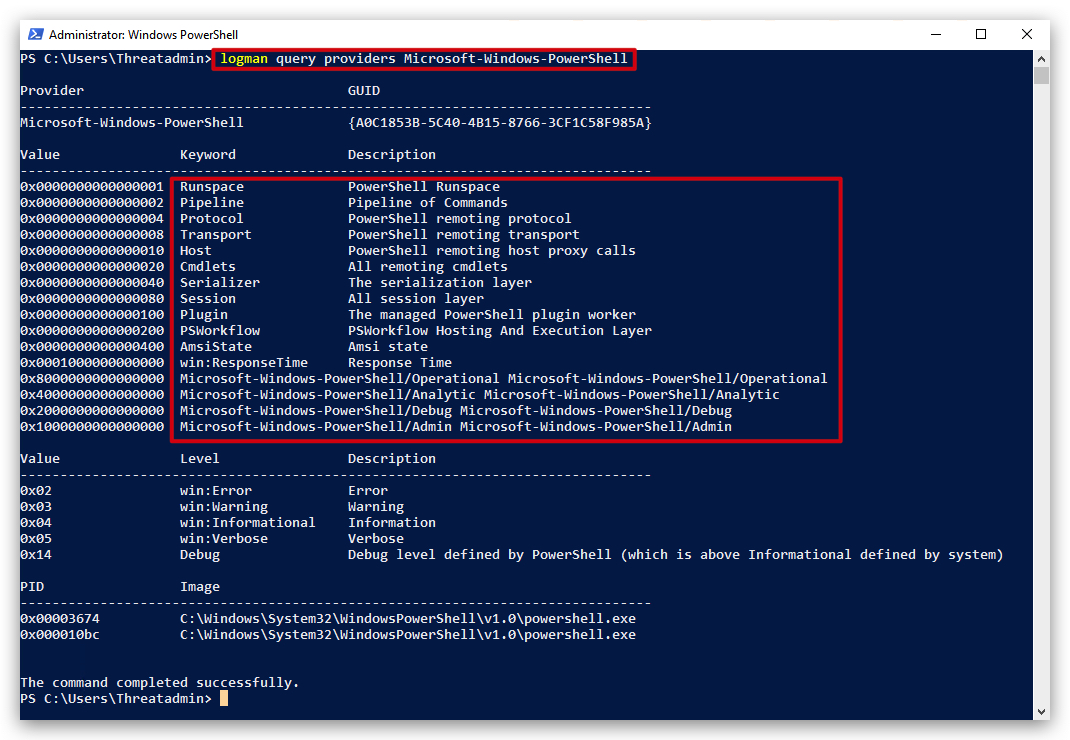The height and width of the screenshot is (740, 1070).
Task: Maximize the PowerShell window
Action: [x=981, y=34]
